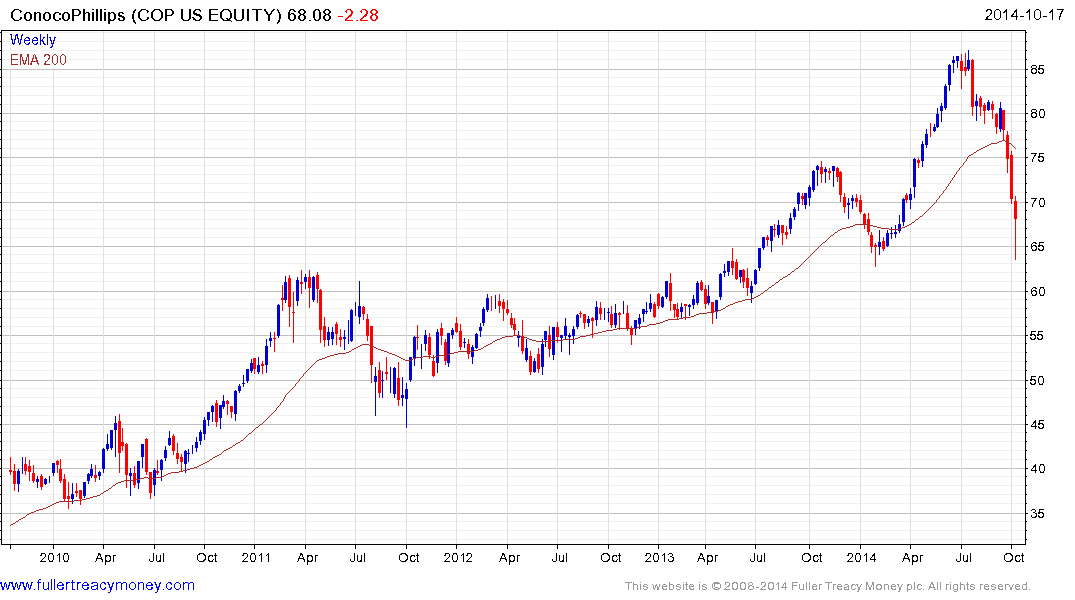Click the 80 price axis label

pyautogui.click(x=1037, y=114)
